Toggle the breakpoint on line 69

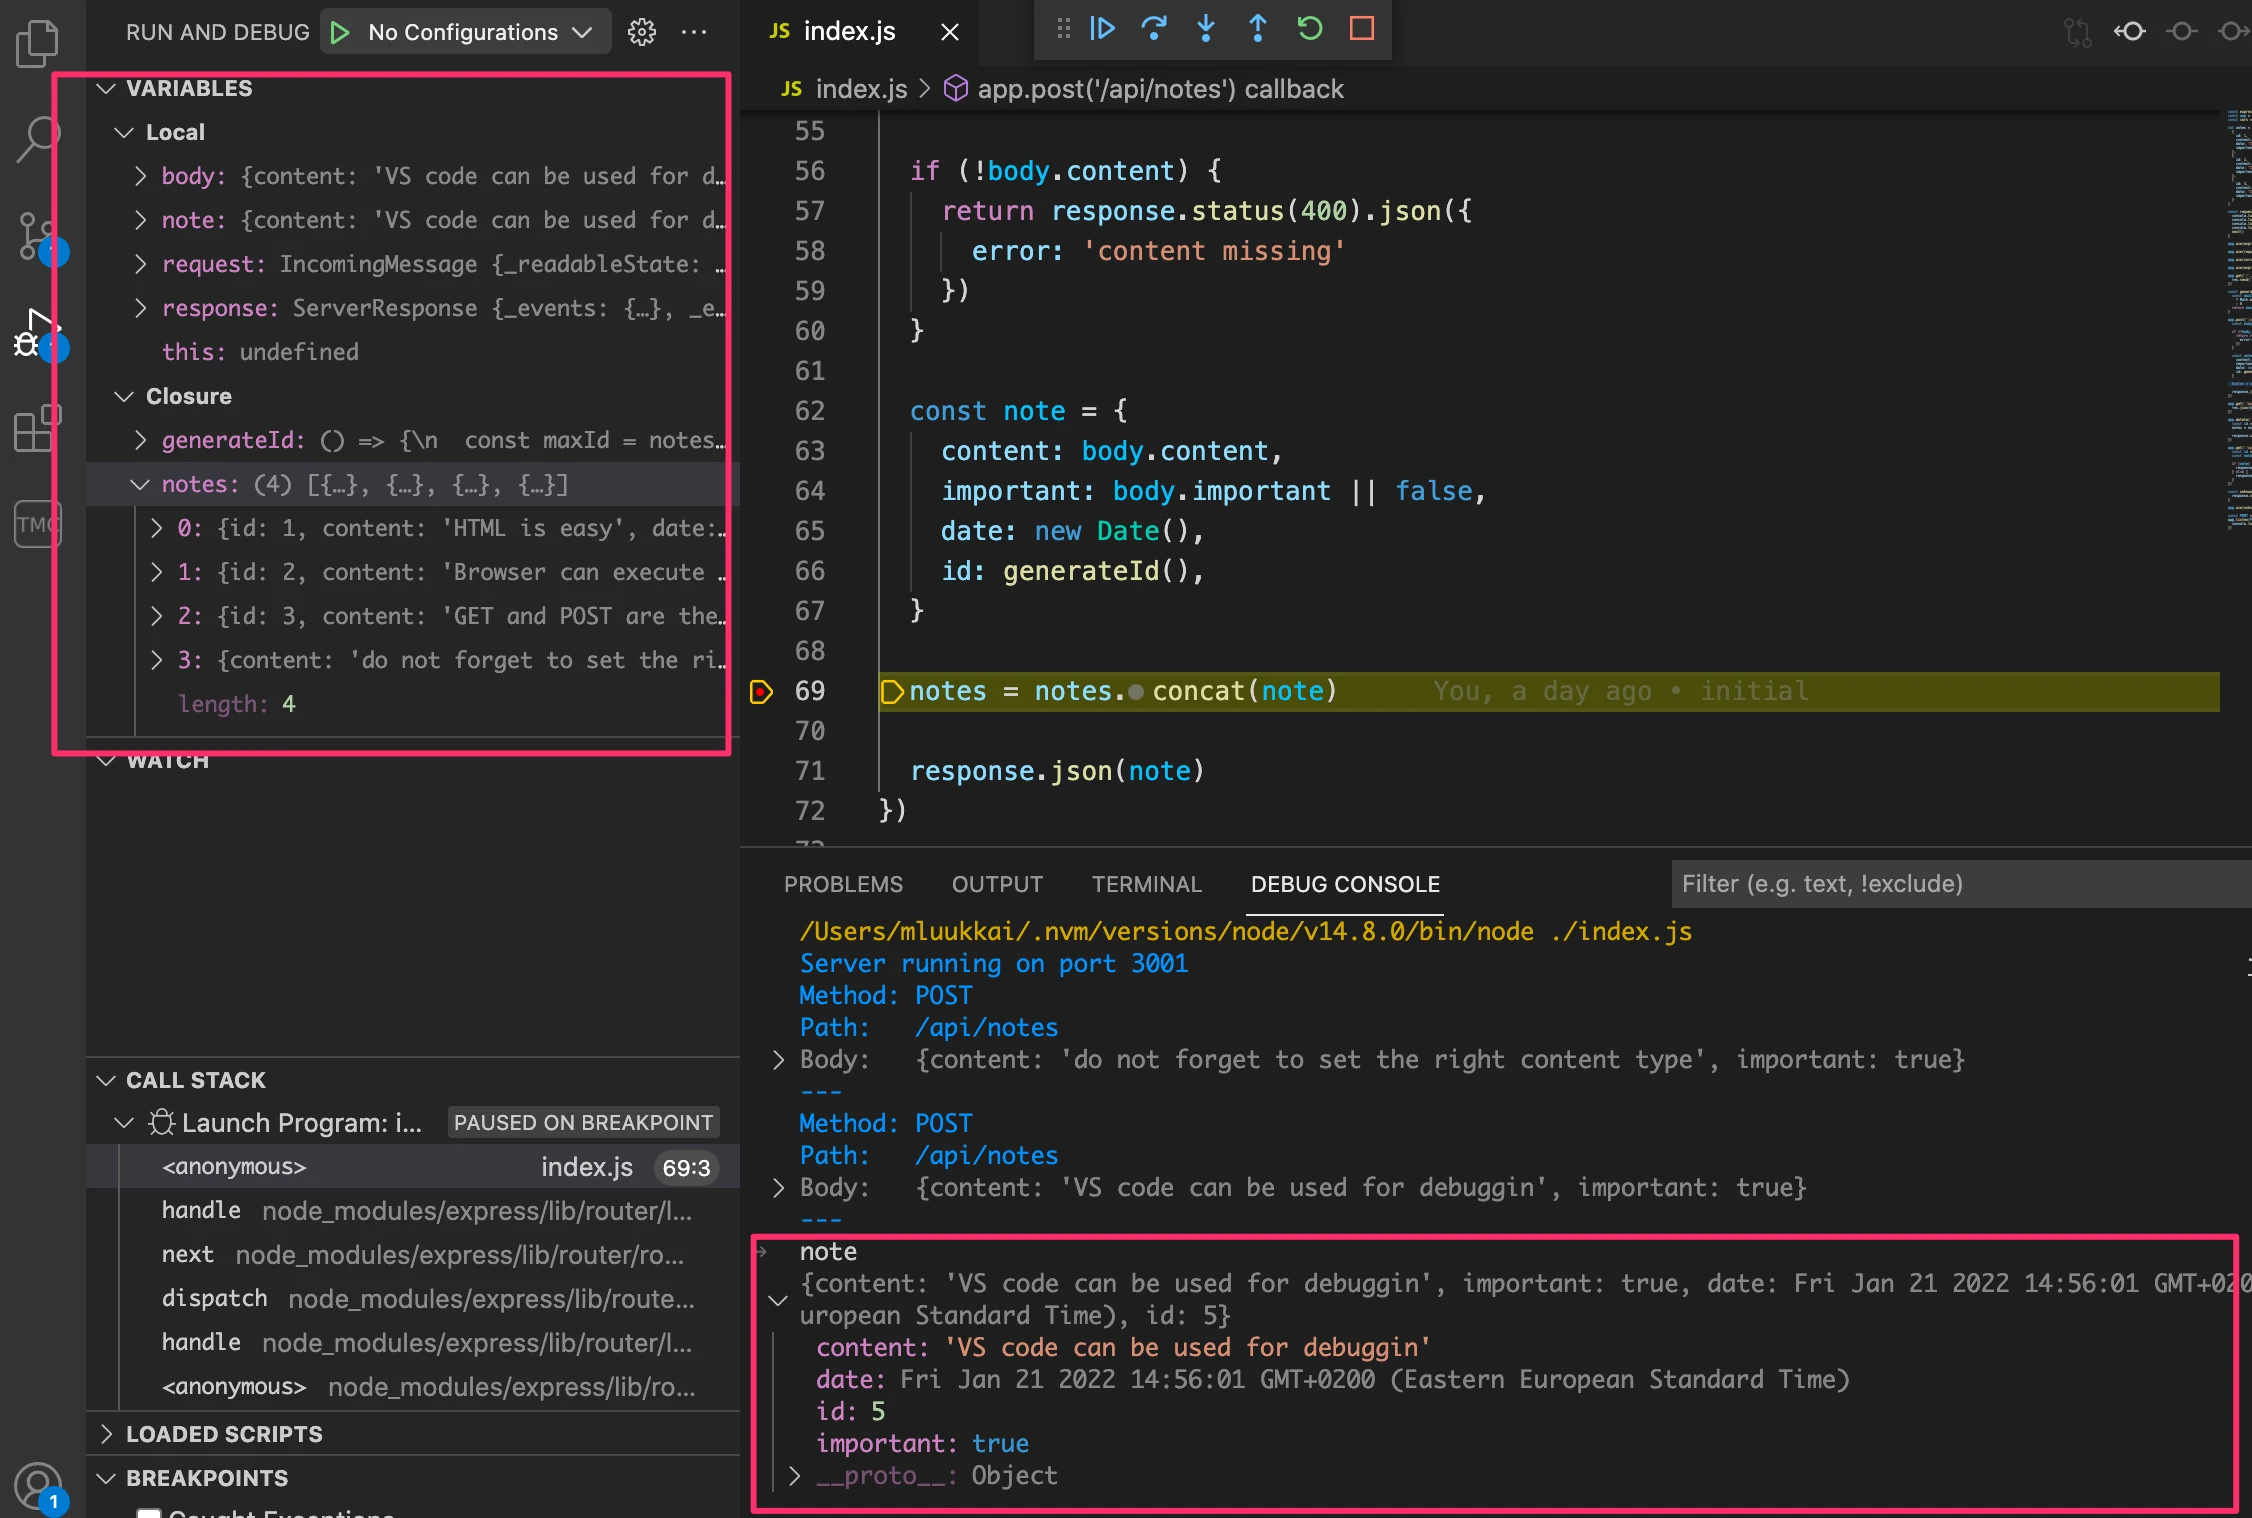click(762, 691)
